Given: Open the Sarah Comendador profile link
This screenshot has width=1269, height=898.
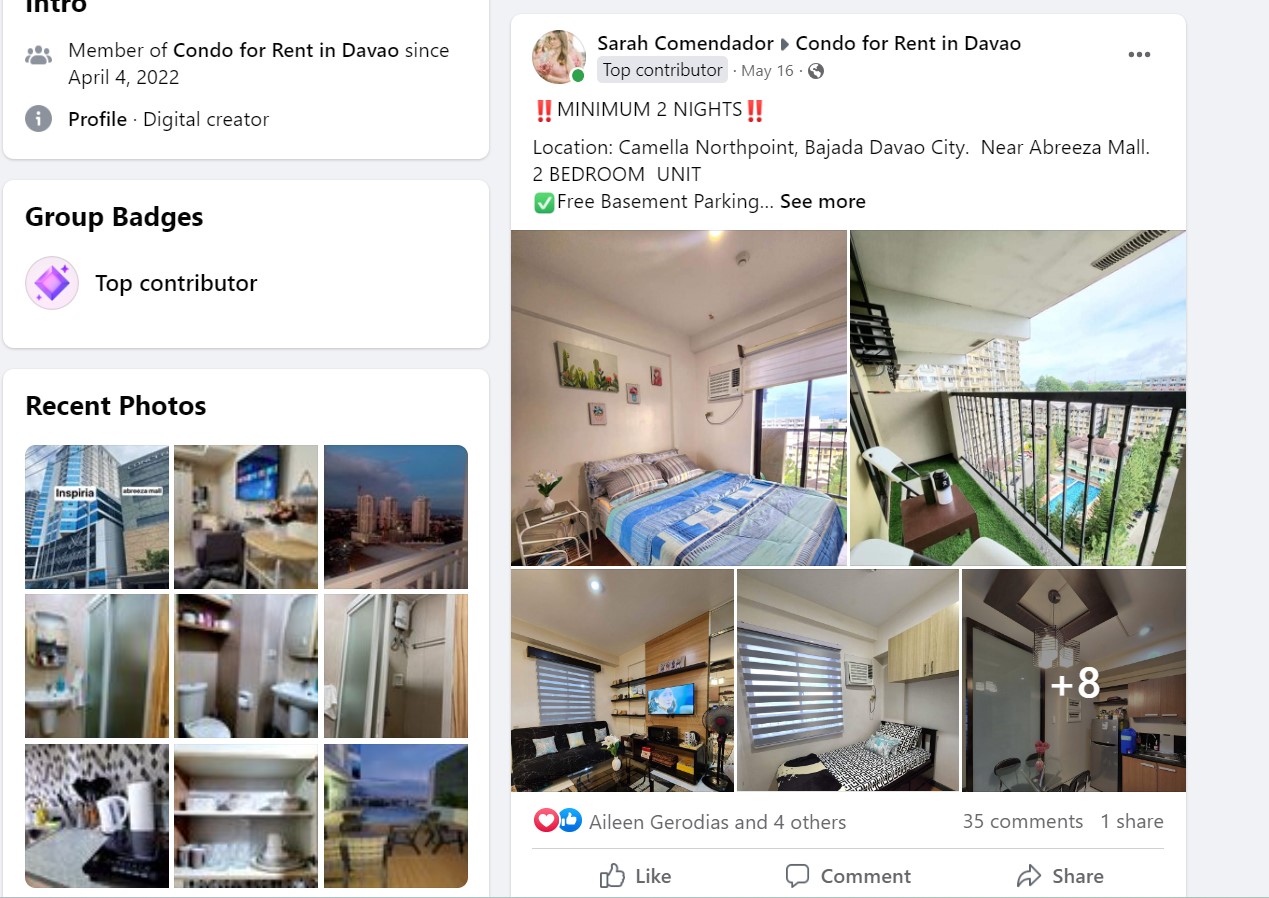Looking at the screenshot, I should (685, 43).
